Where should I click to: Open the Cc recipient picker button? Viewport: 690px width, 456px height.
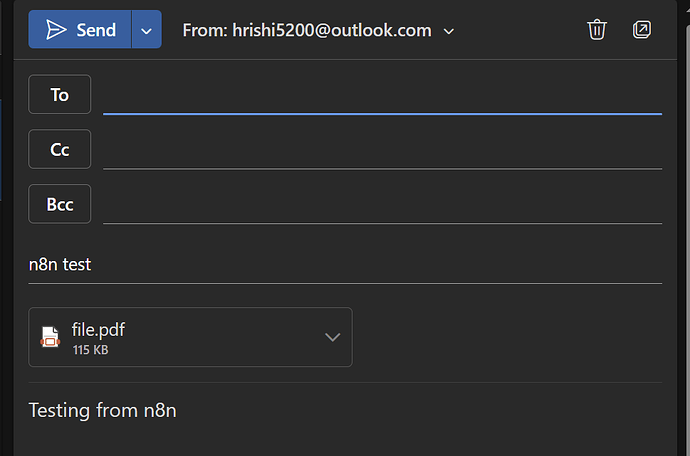(60, 149)
